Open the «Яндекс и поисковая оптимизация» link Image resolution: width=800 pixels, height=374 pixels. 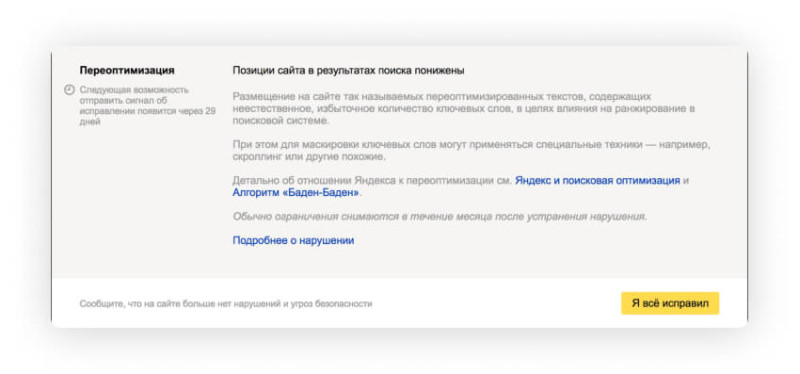597,180
